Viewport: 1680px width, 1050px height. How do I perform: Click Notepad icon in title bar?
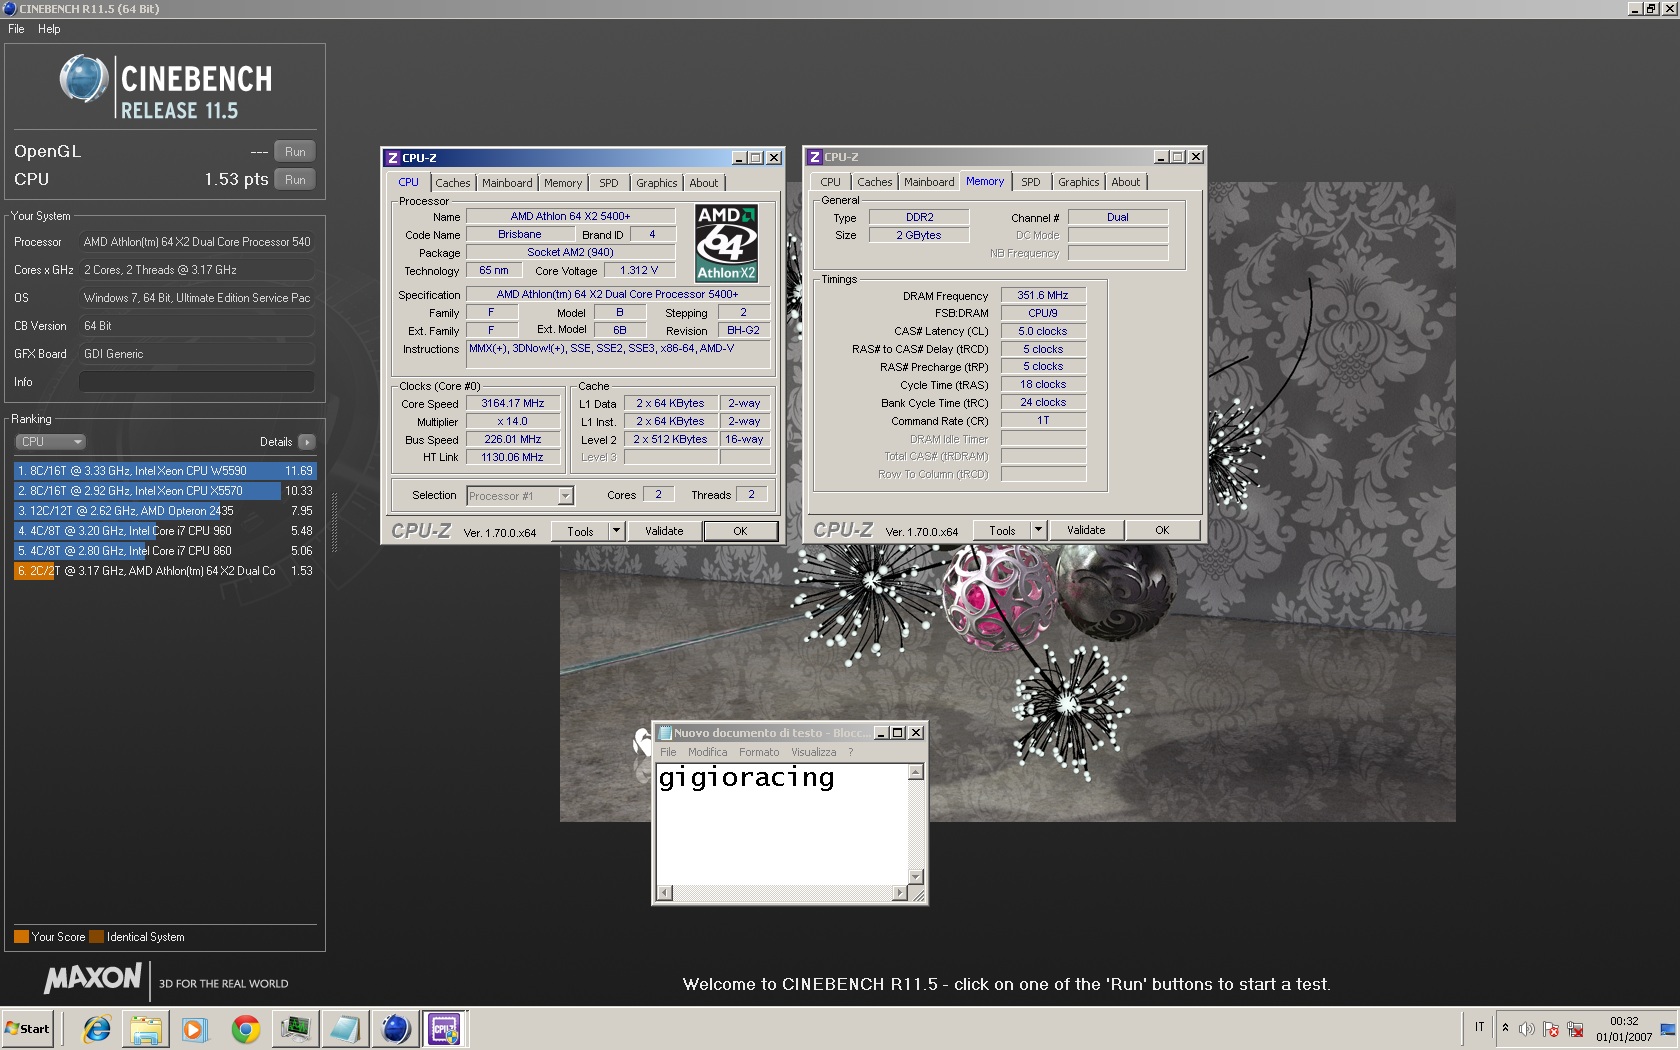(665, 733)
